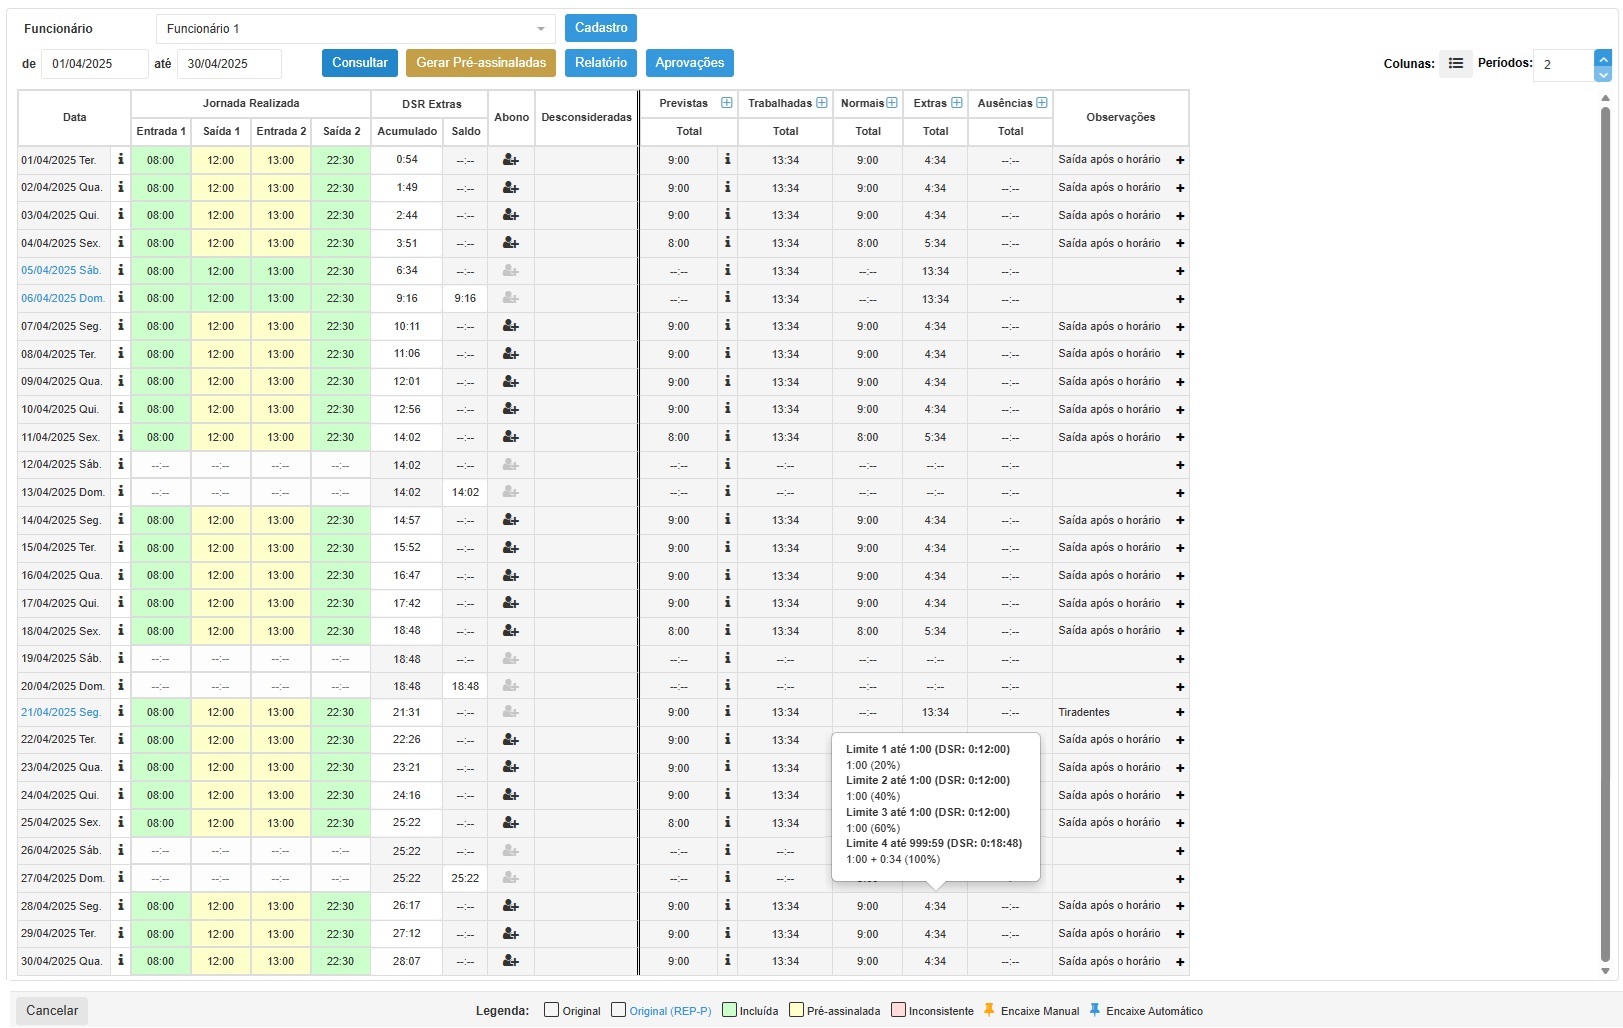
Task: Open info icon beside date 21/04/2025 Seg.
Action: click(x=121, y=711)
